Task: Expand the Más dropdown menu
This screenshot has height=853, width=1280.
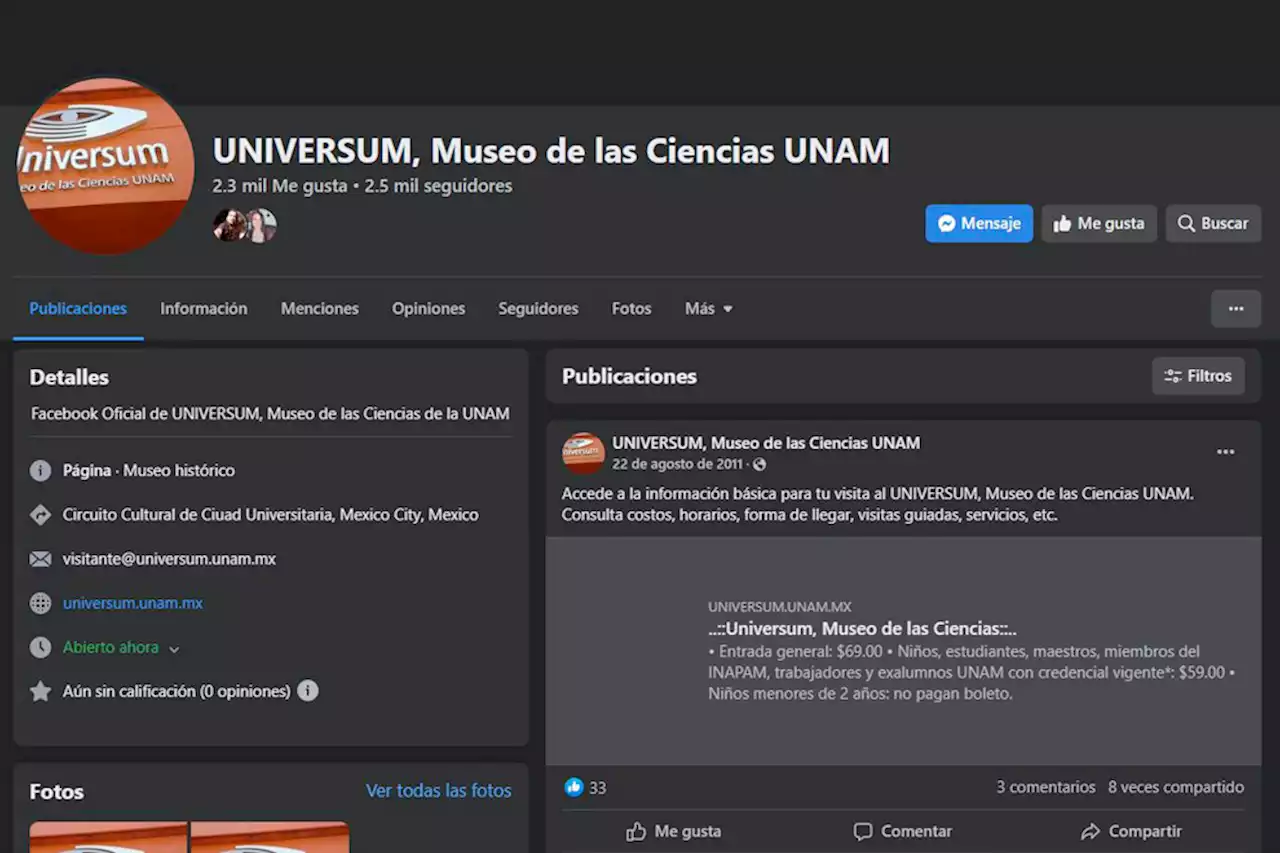Action: point(709,309)
